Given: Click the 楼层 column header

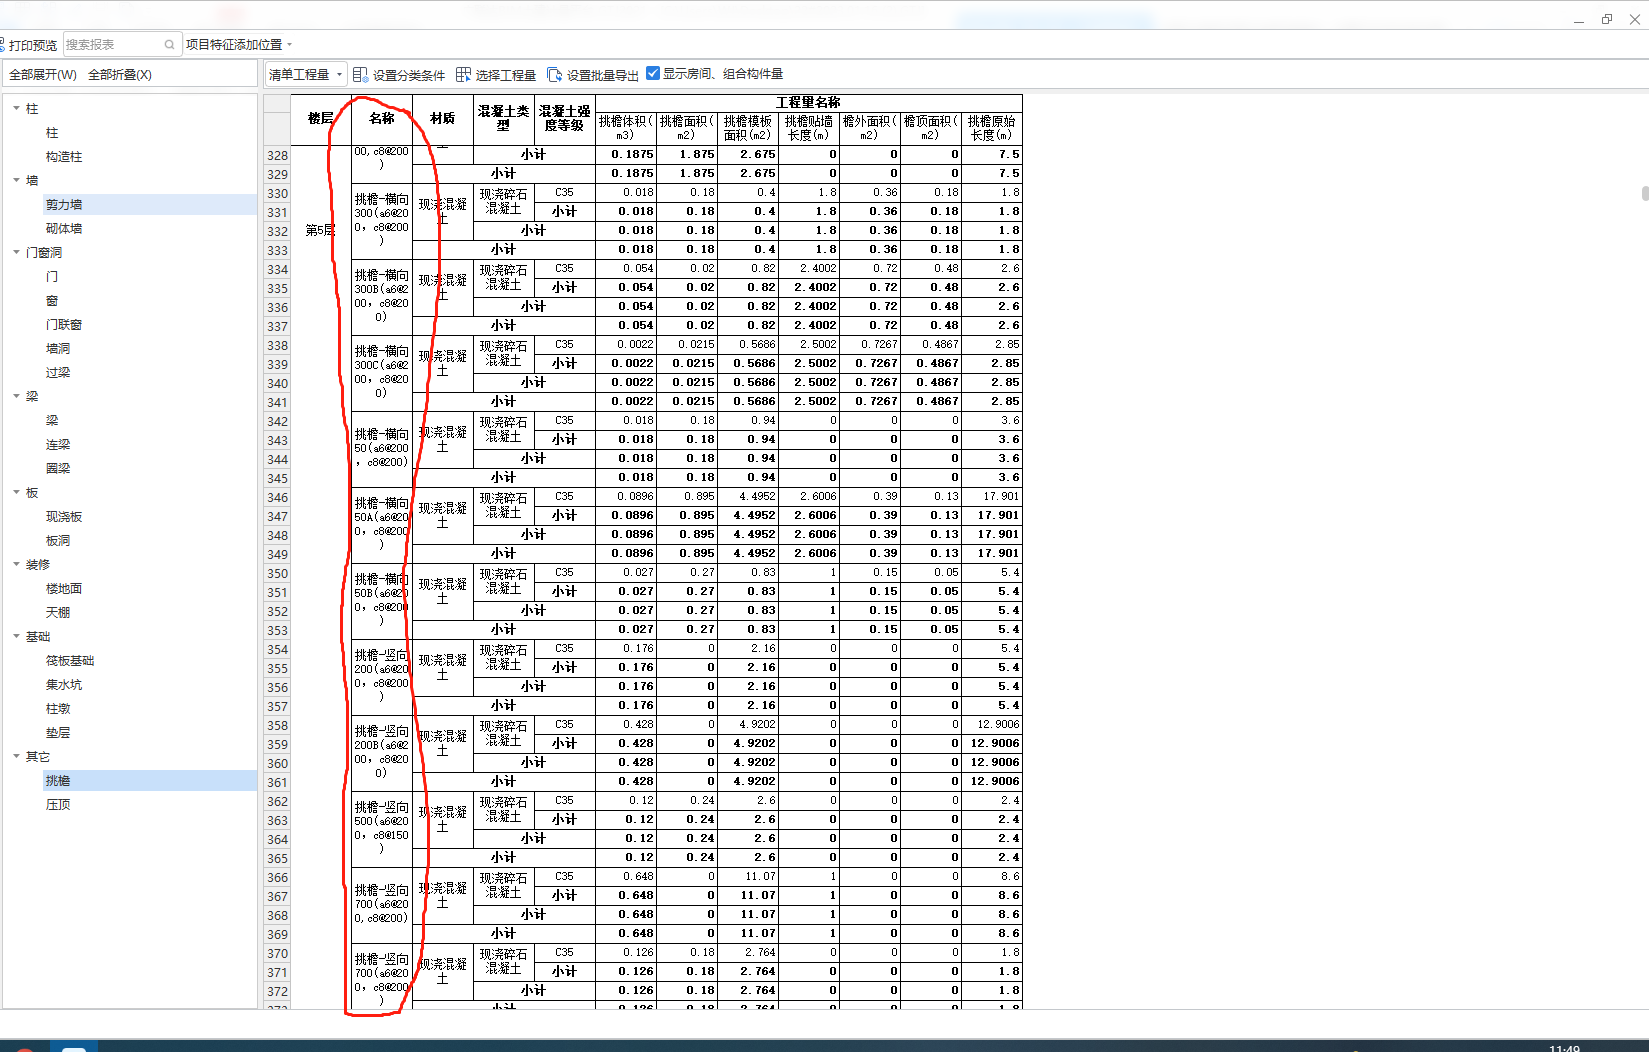Looking at the screenshot, I should point(321,119).
